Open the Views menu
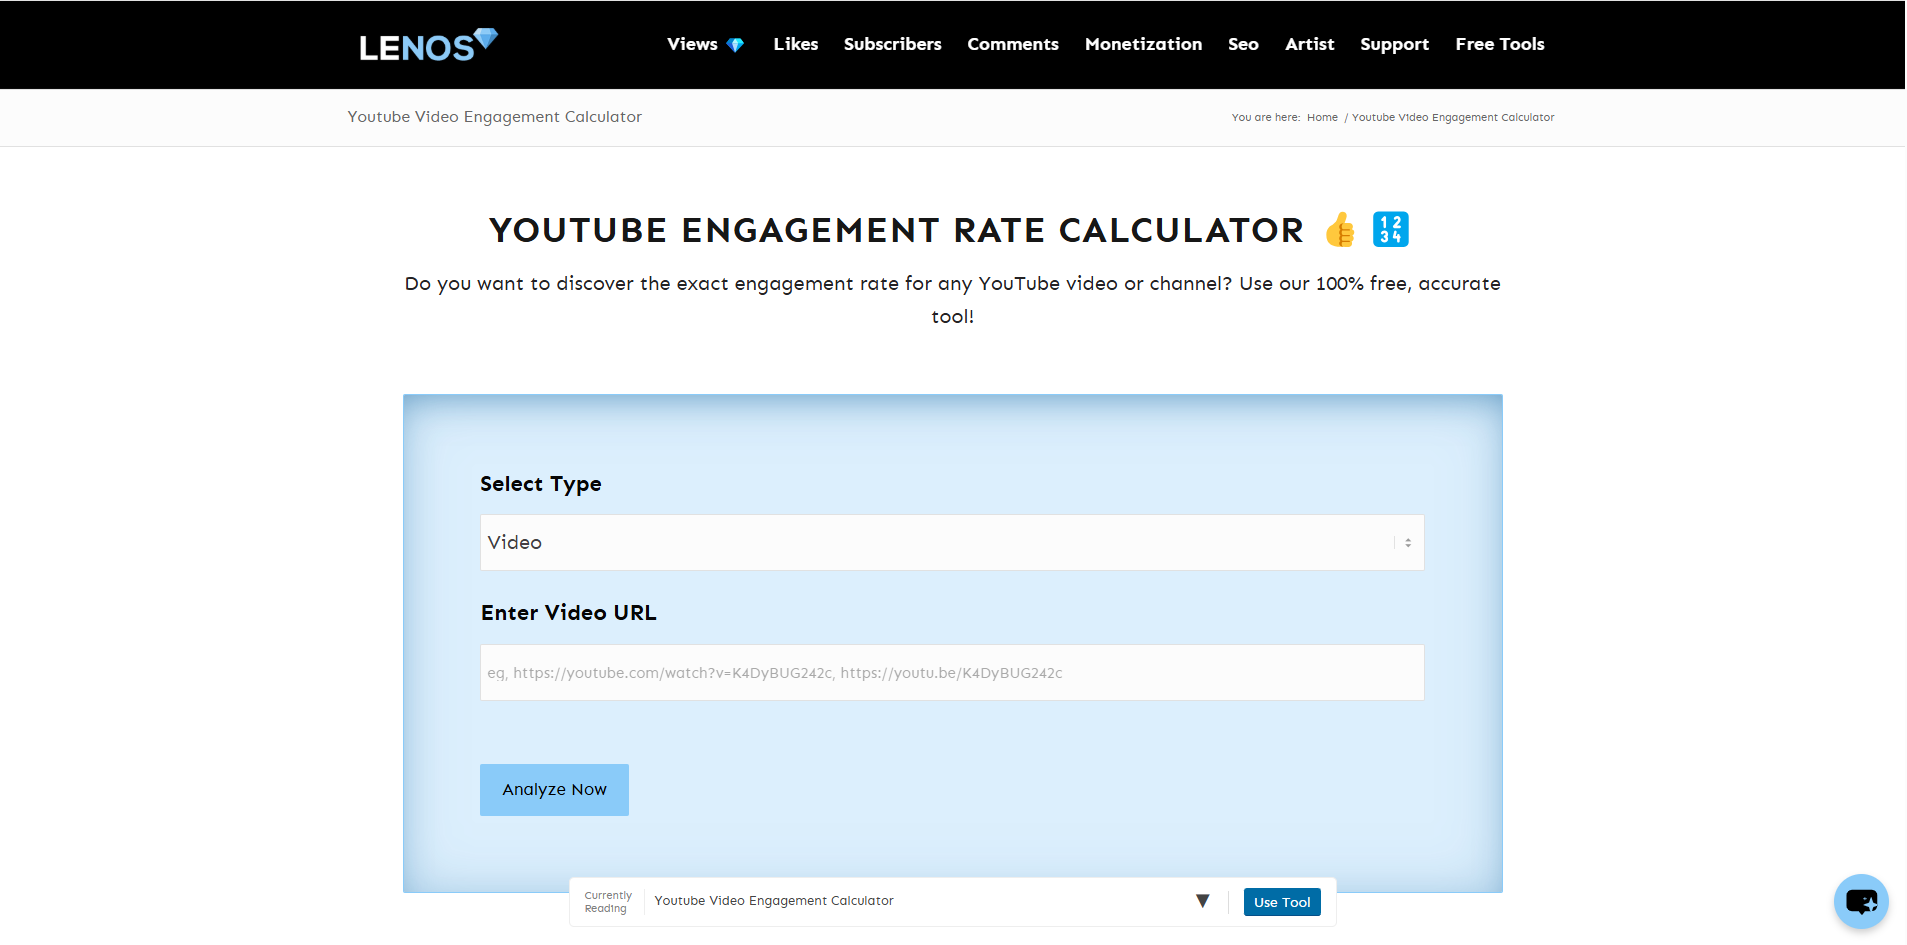The image size is (1907, 945). click(692, 44)
